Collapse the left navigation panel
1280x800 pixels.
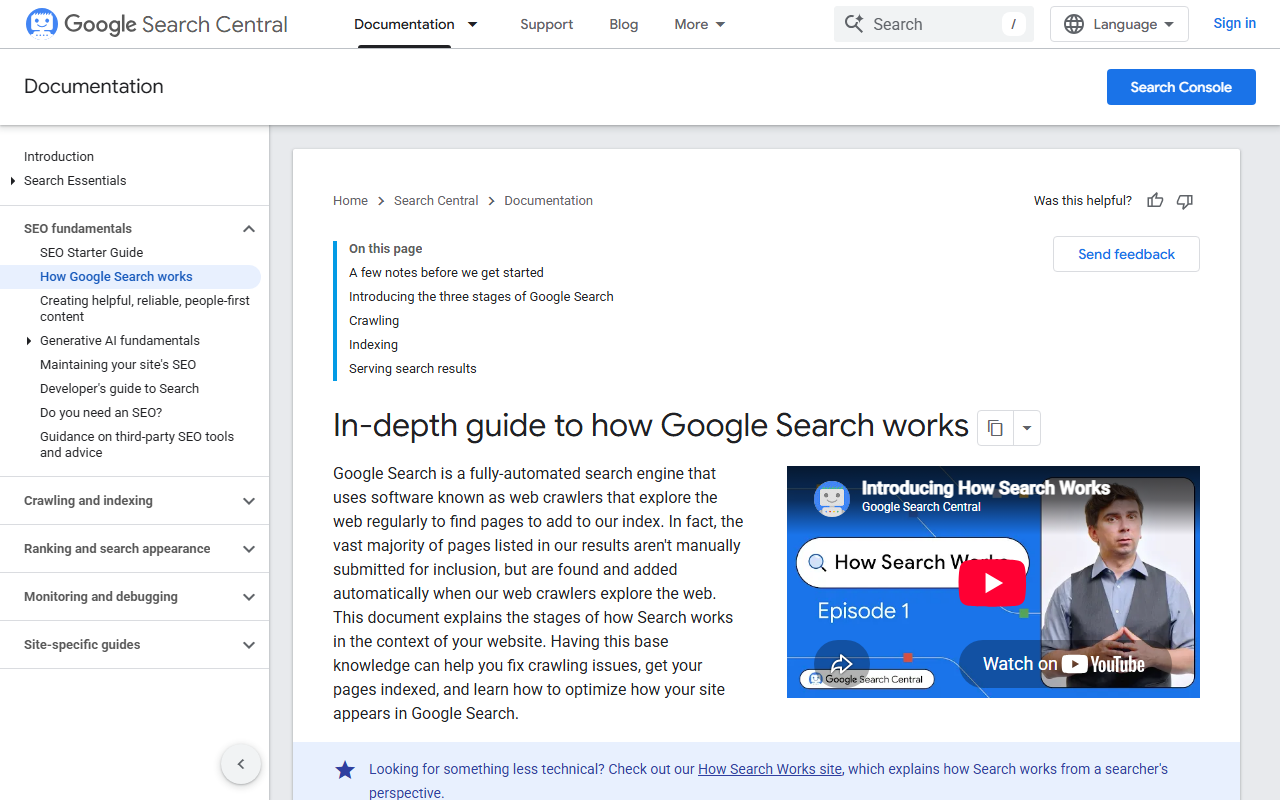tap(241, 764)
